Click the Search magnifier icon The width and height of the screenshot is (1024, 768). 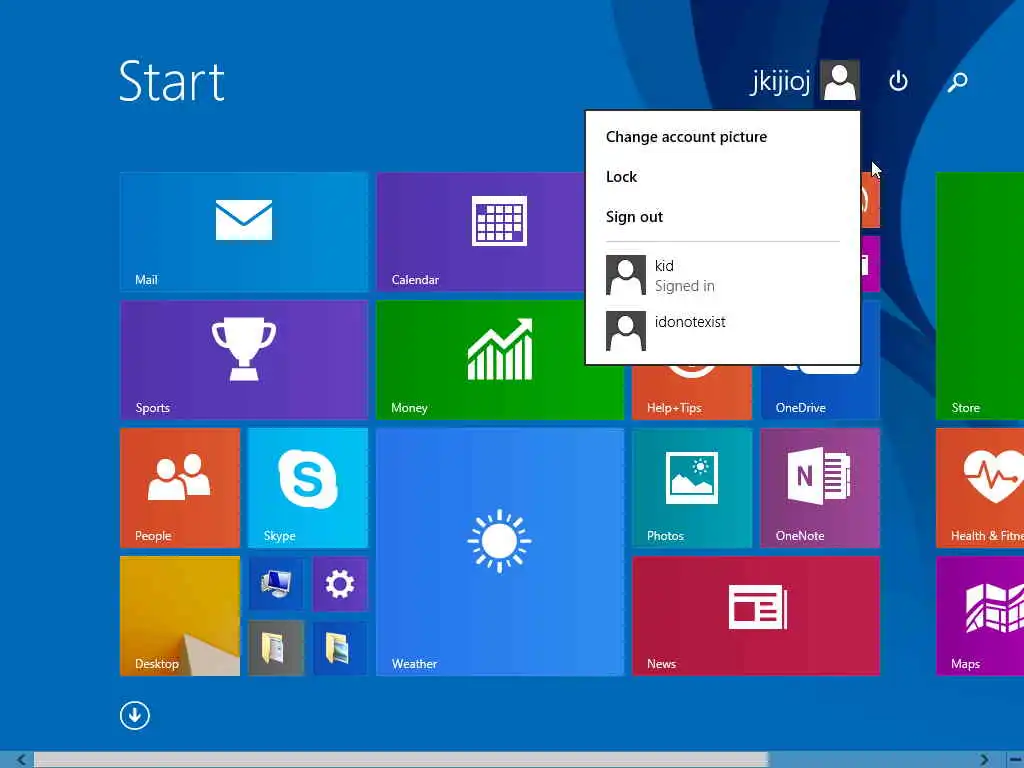coord(957,81)
